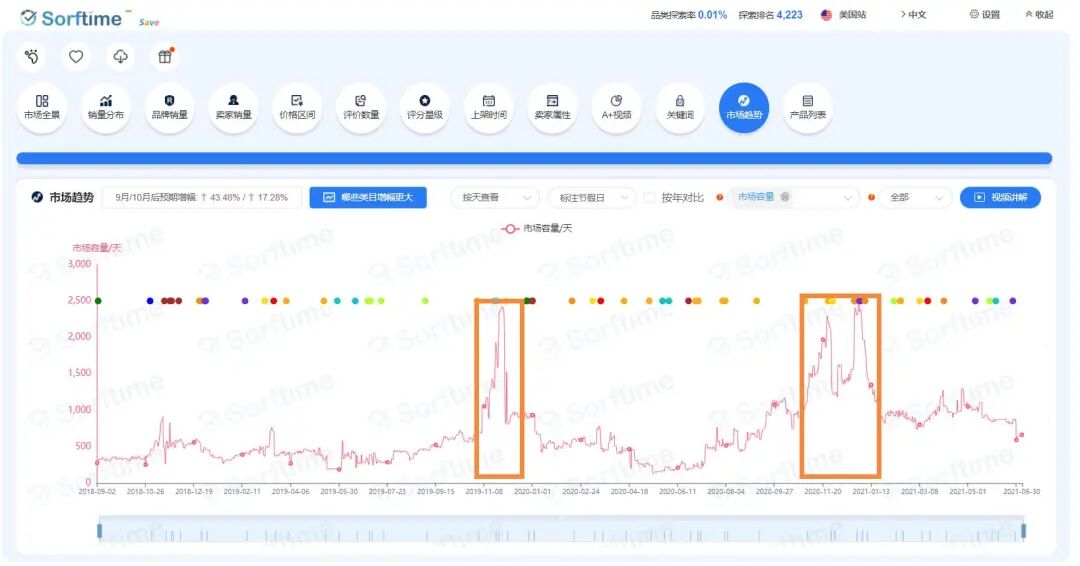1080x566 pixels.
Task: Select 美国站 US marketplace
Action: coord(852,14)
